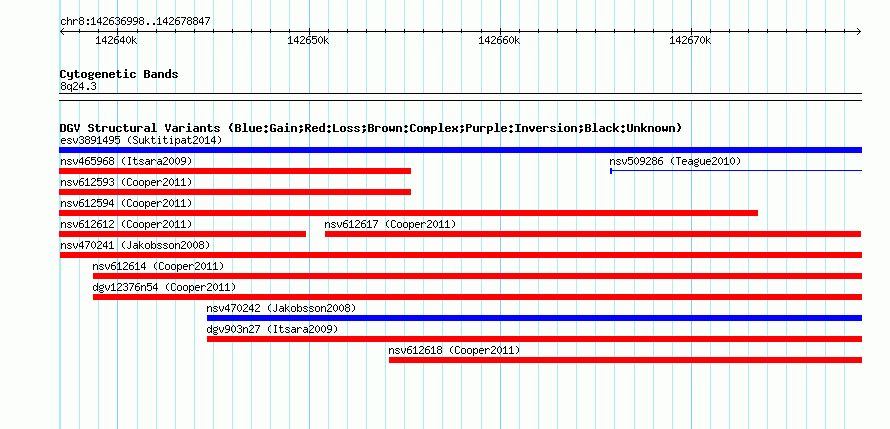Select the red nsv612594 loss bar

tap(409, 213)
